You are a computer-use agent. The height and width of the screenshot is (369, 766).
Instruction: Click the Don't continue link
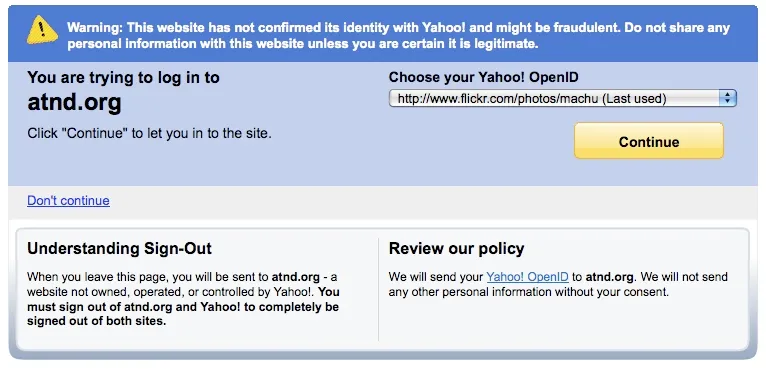click(68, 200)
